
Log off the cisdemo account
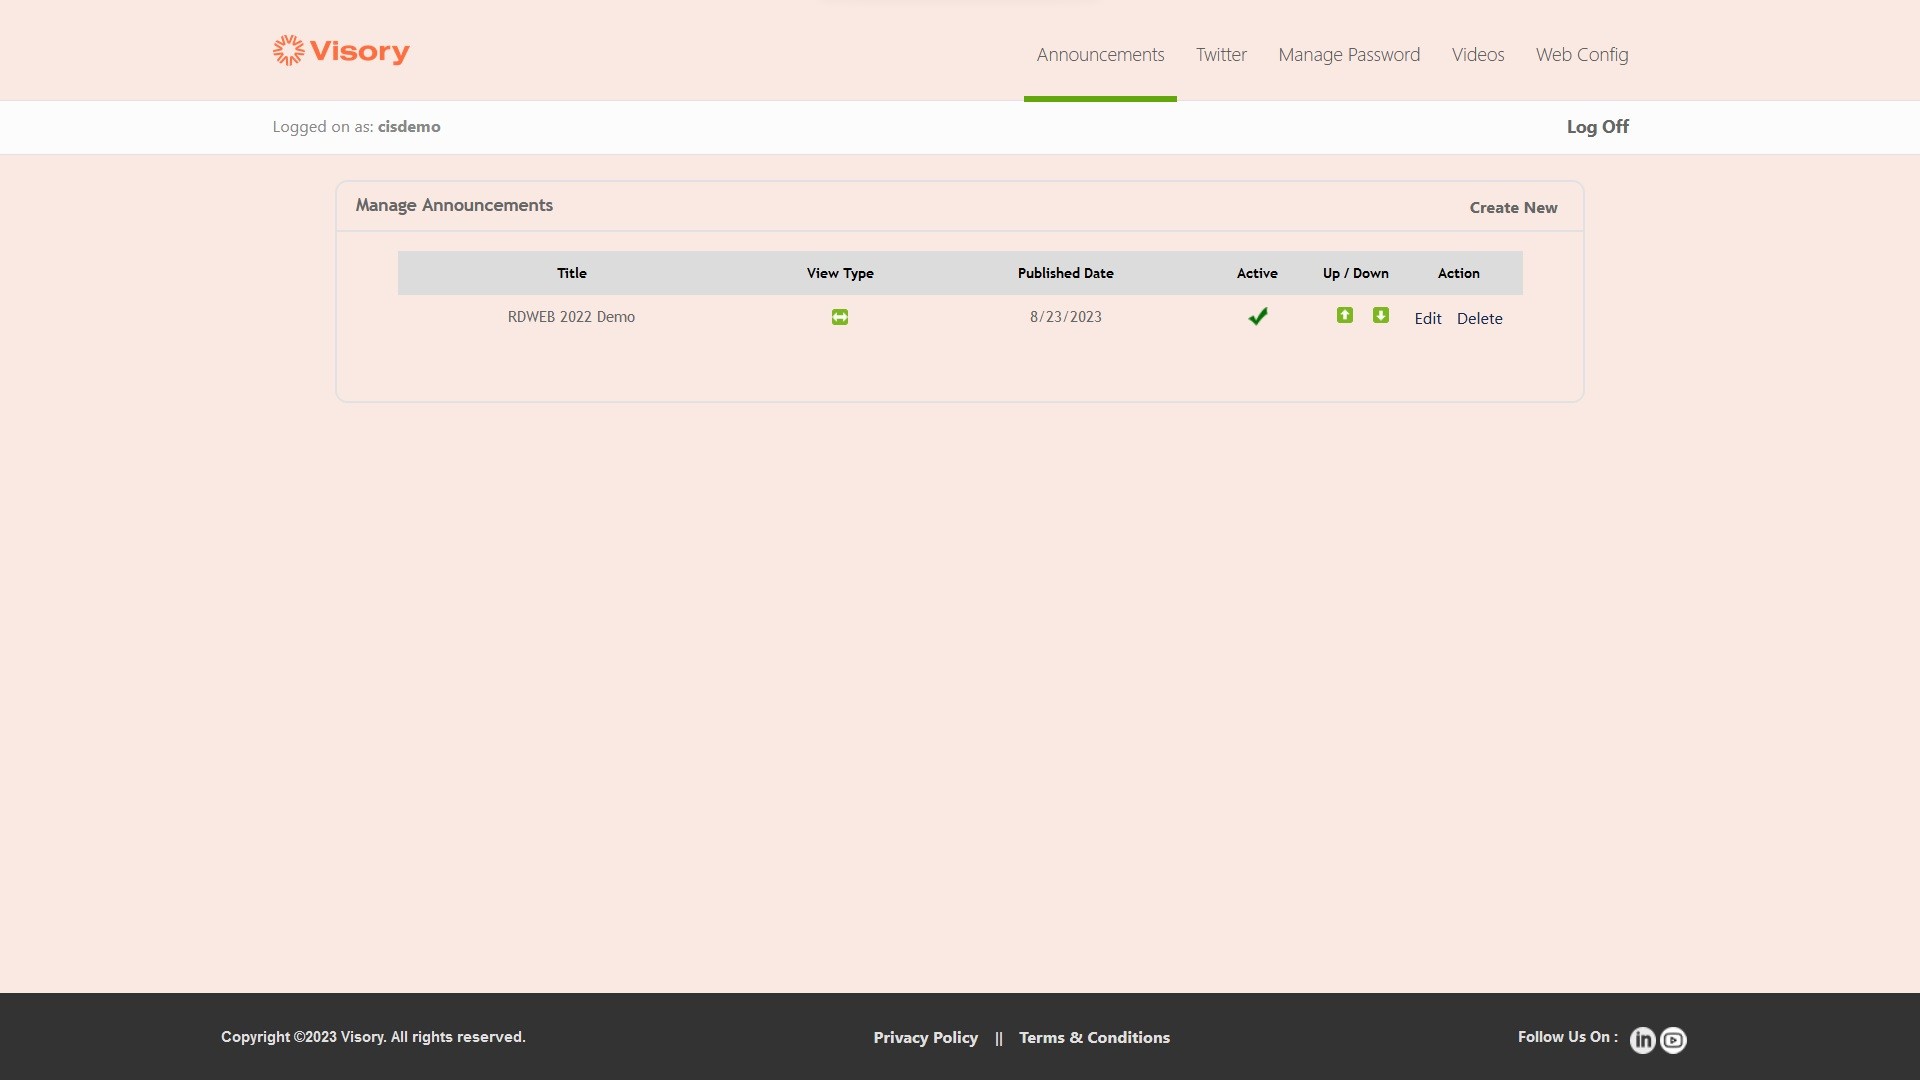coord(1596,127)
